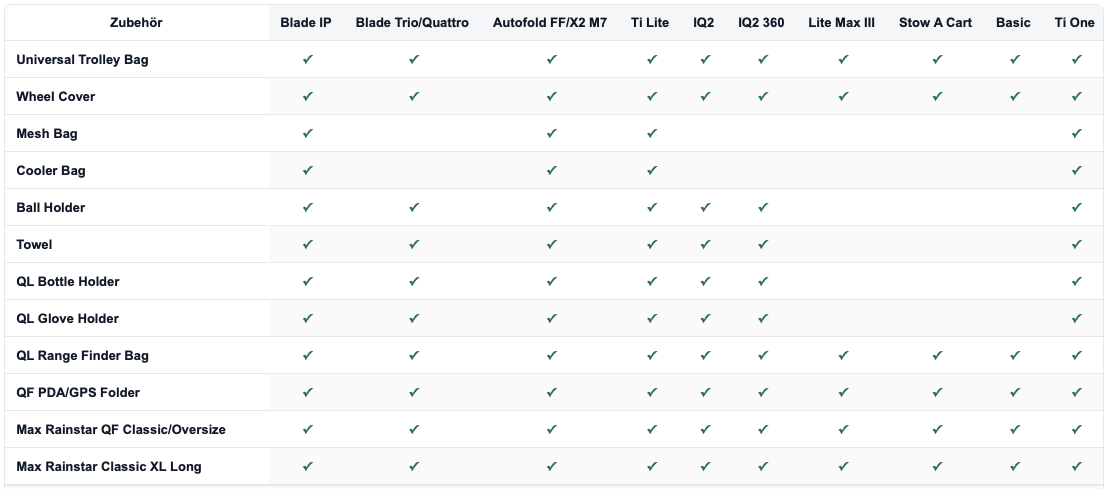Click the Max Rainstar QF Classic/Oversize checkmark under Ti Lite

point(652,429)
